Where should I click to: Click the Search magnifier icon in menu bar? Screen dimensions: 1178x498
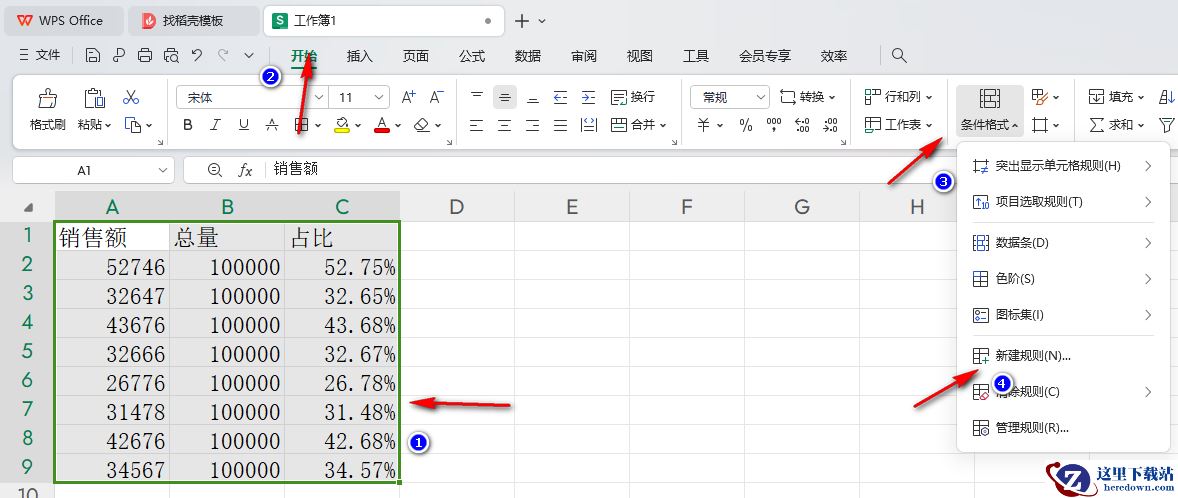[899, 55]
